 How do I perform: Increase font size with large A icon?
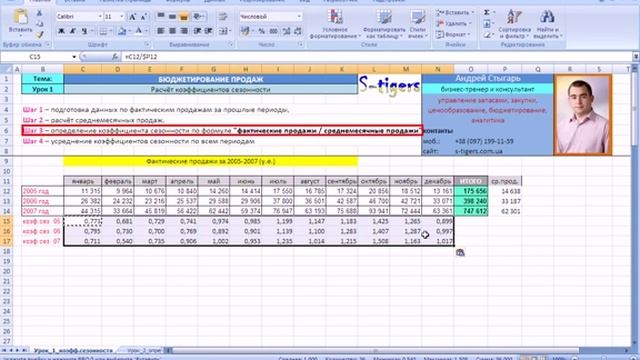pos(132,17)
